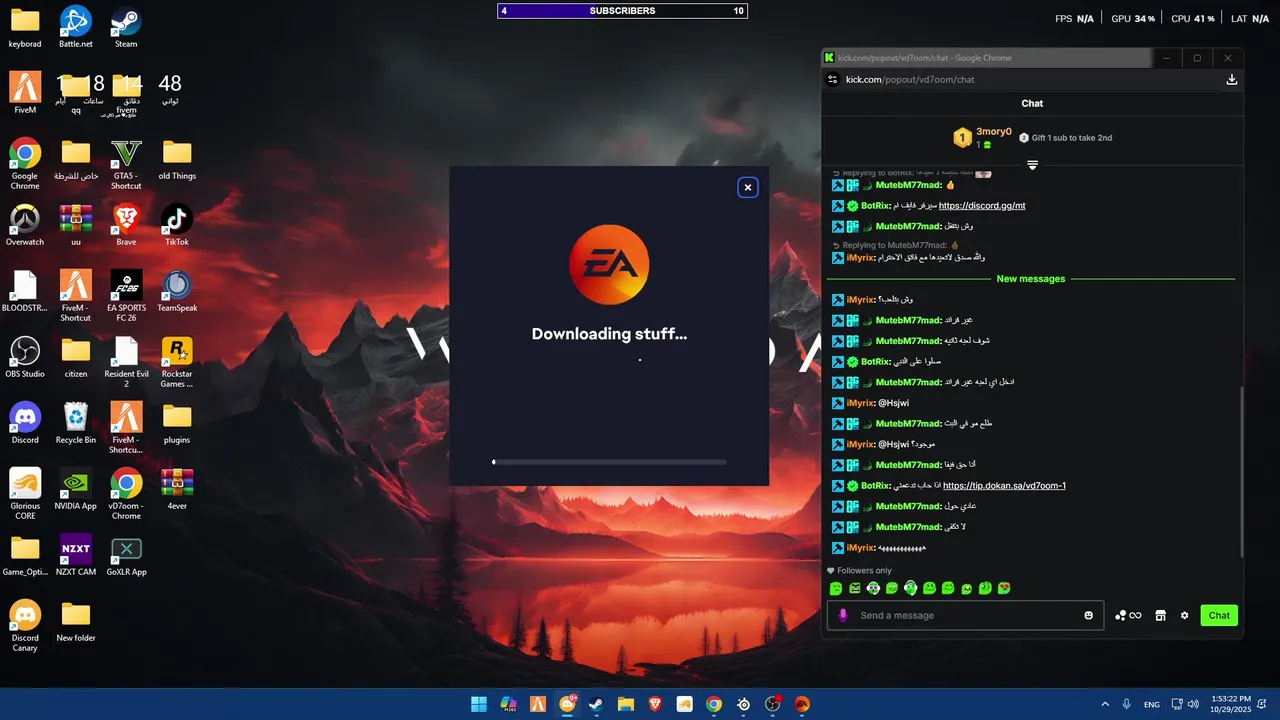Show hidden system tray icons
Screen dimensions: 1280x720
pos(1105,704)
